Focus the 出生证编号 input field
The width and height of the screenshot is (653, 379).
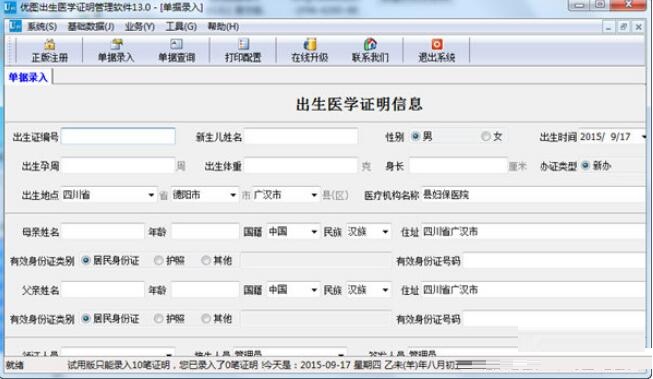[118, 136]
